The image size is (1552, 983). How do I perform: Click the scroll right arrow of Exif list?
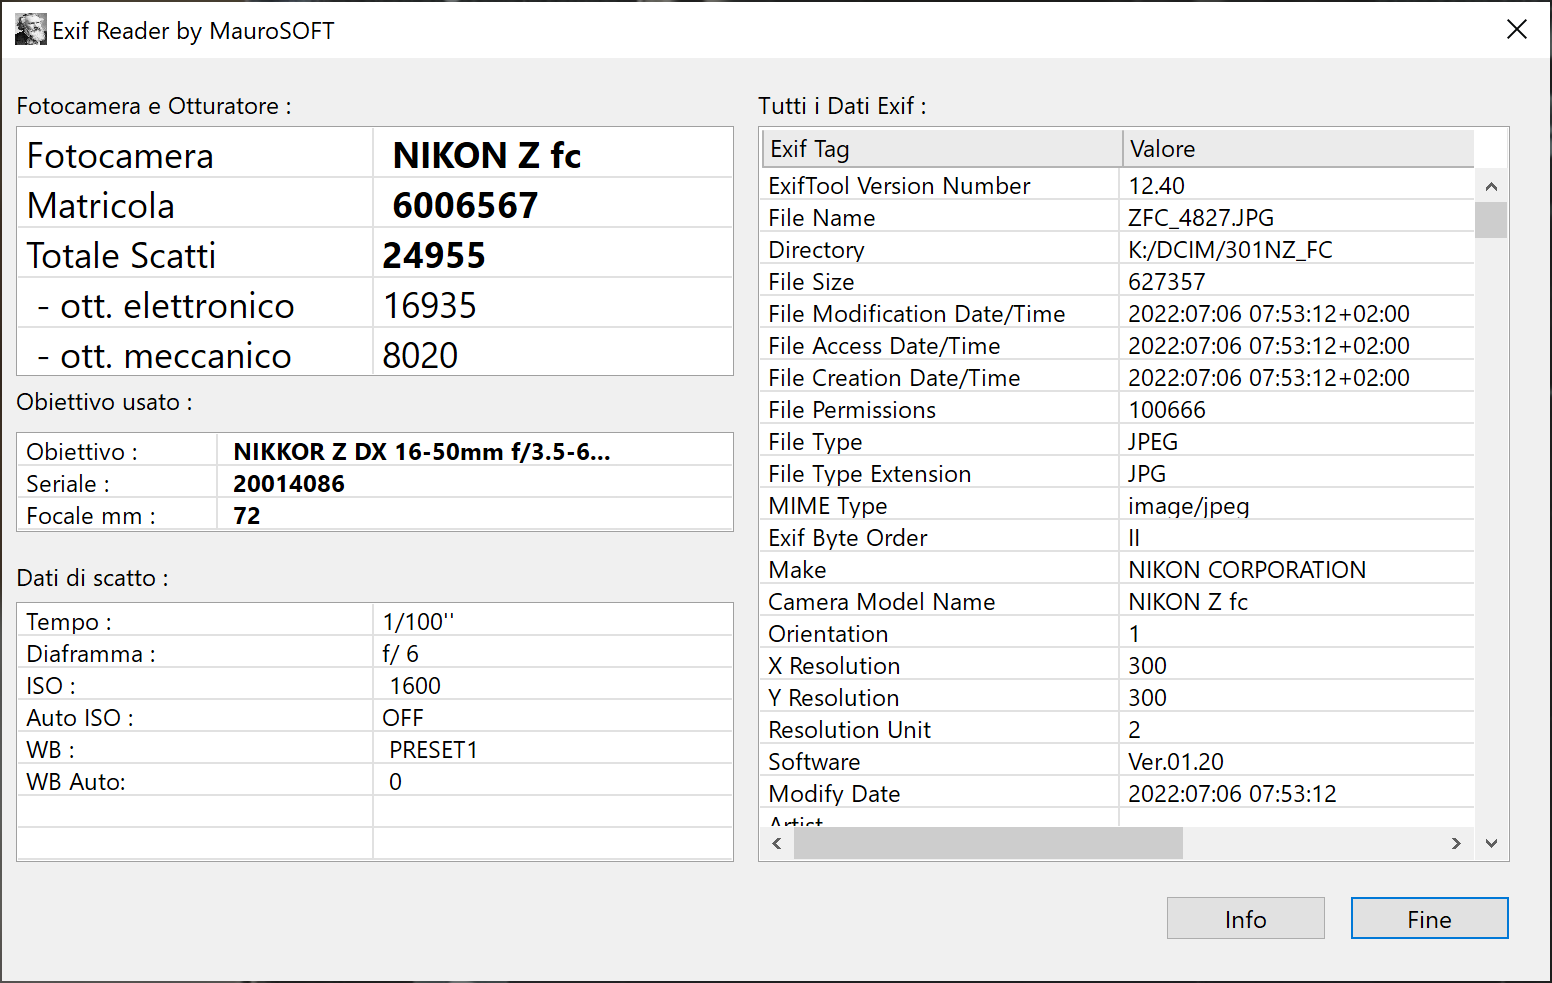1456,843
